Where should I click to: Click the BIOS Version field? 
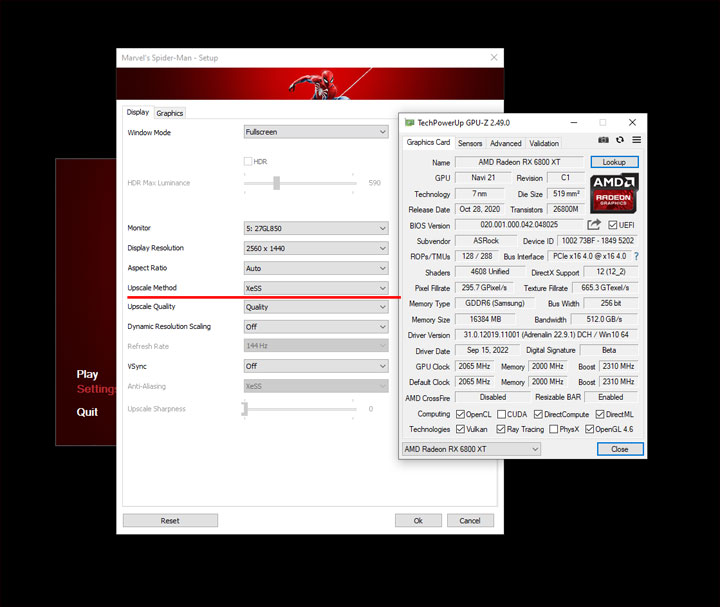coord(519,225)
